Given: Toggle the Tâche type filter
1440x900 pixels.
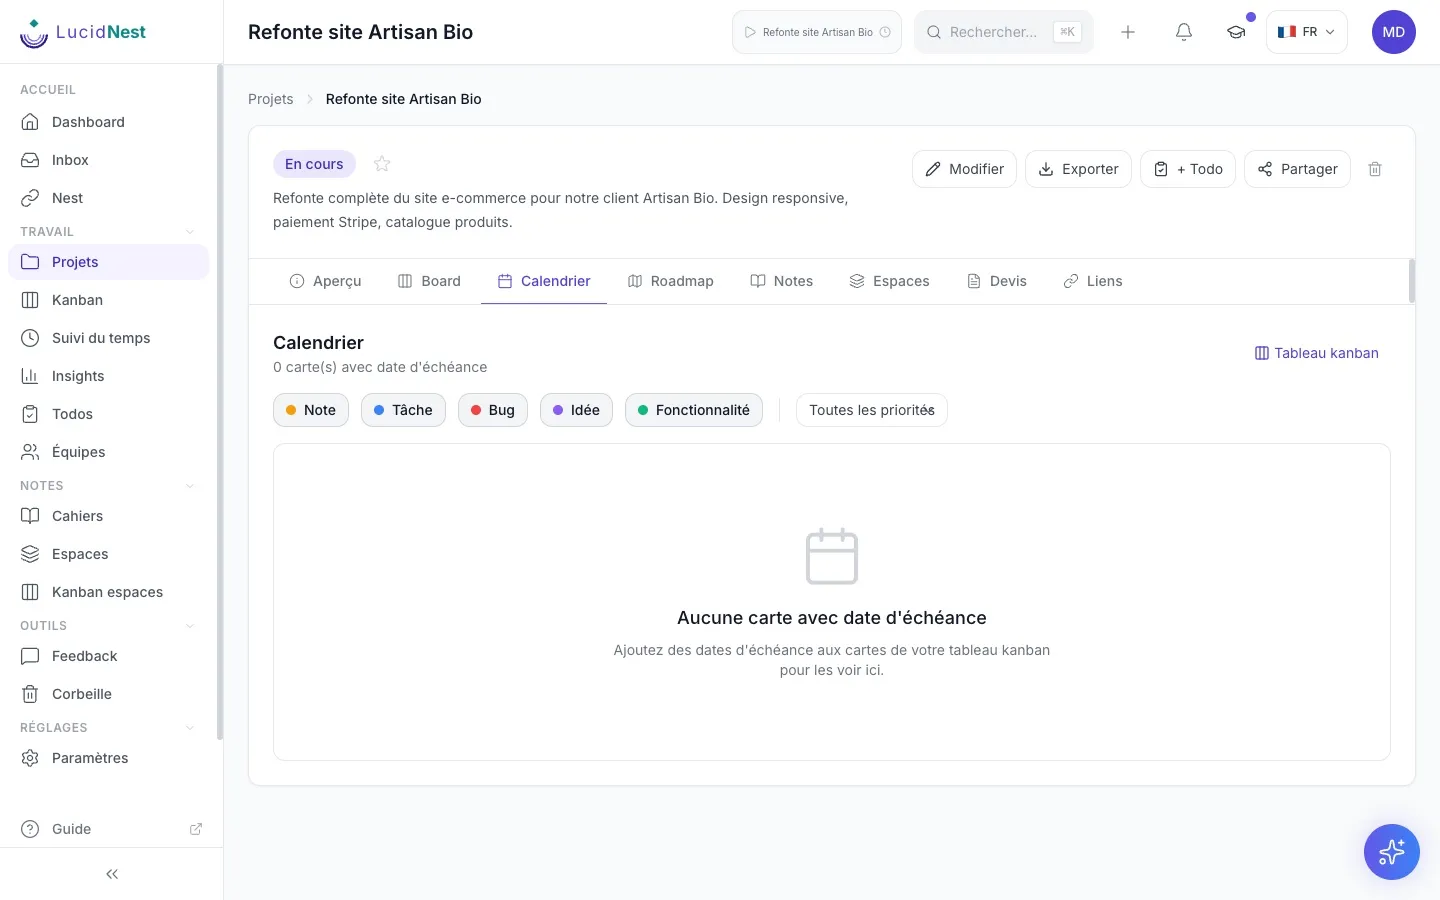Looking at the screenshot, I should (403, 410).
